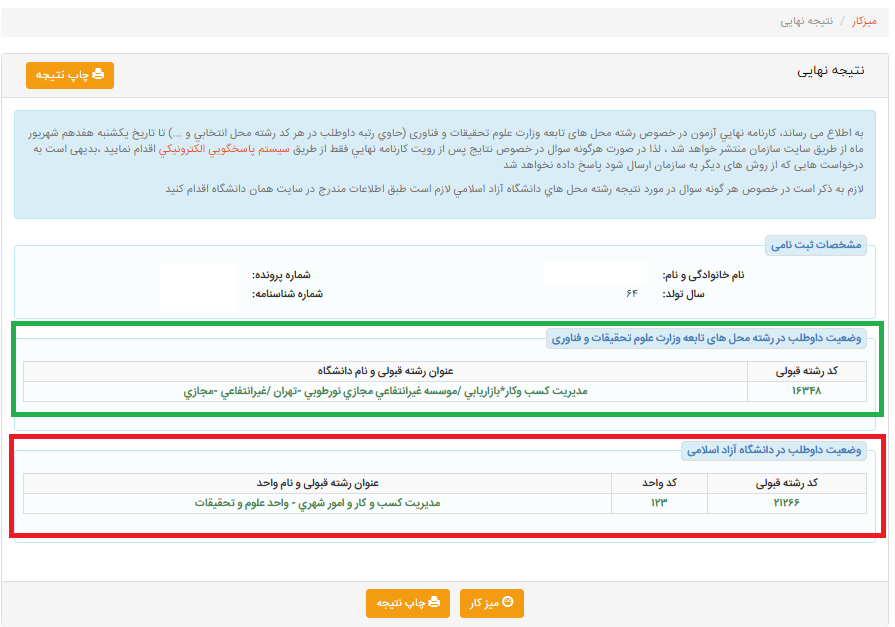
Task: Click the مدیریت کسب و کار و امور شهري row text
Action: [x=317, y=503]
